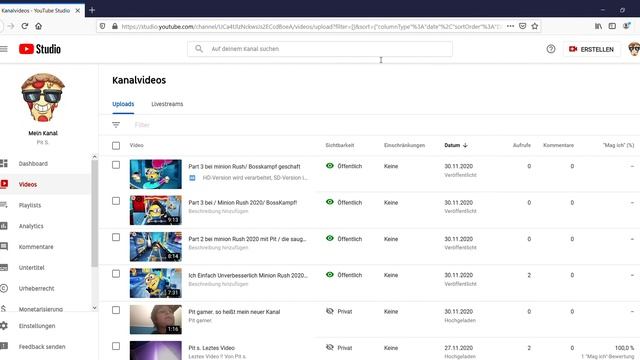Bookmark page with star icon
This screenshot has width=640, height=360.
[x=535, y=26]
